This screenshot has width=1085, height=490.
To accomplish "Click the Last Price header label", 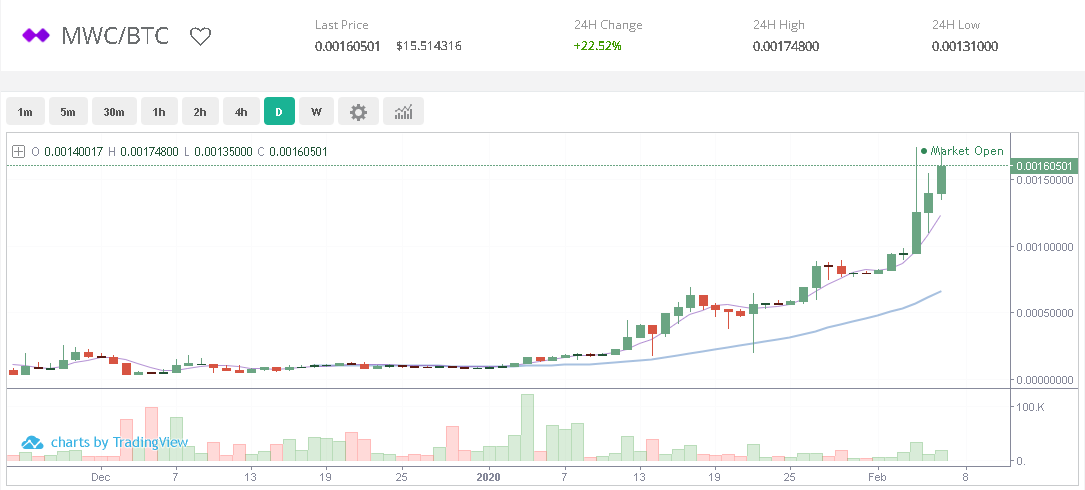I will pos(342,25).
